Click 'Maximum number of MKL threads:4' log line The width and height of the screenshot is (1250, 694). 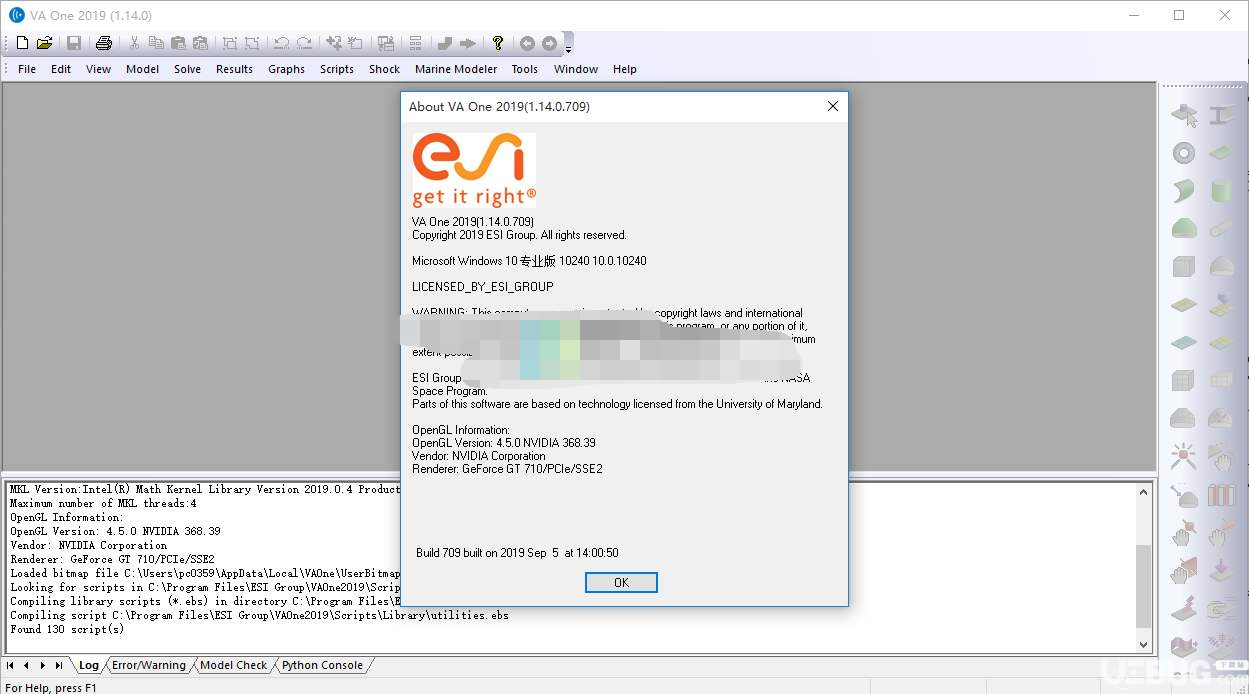(x=103, y=503)
